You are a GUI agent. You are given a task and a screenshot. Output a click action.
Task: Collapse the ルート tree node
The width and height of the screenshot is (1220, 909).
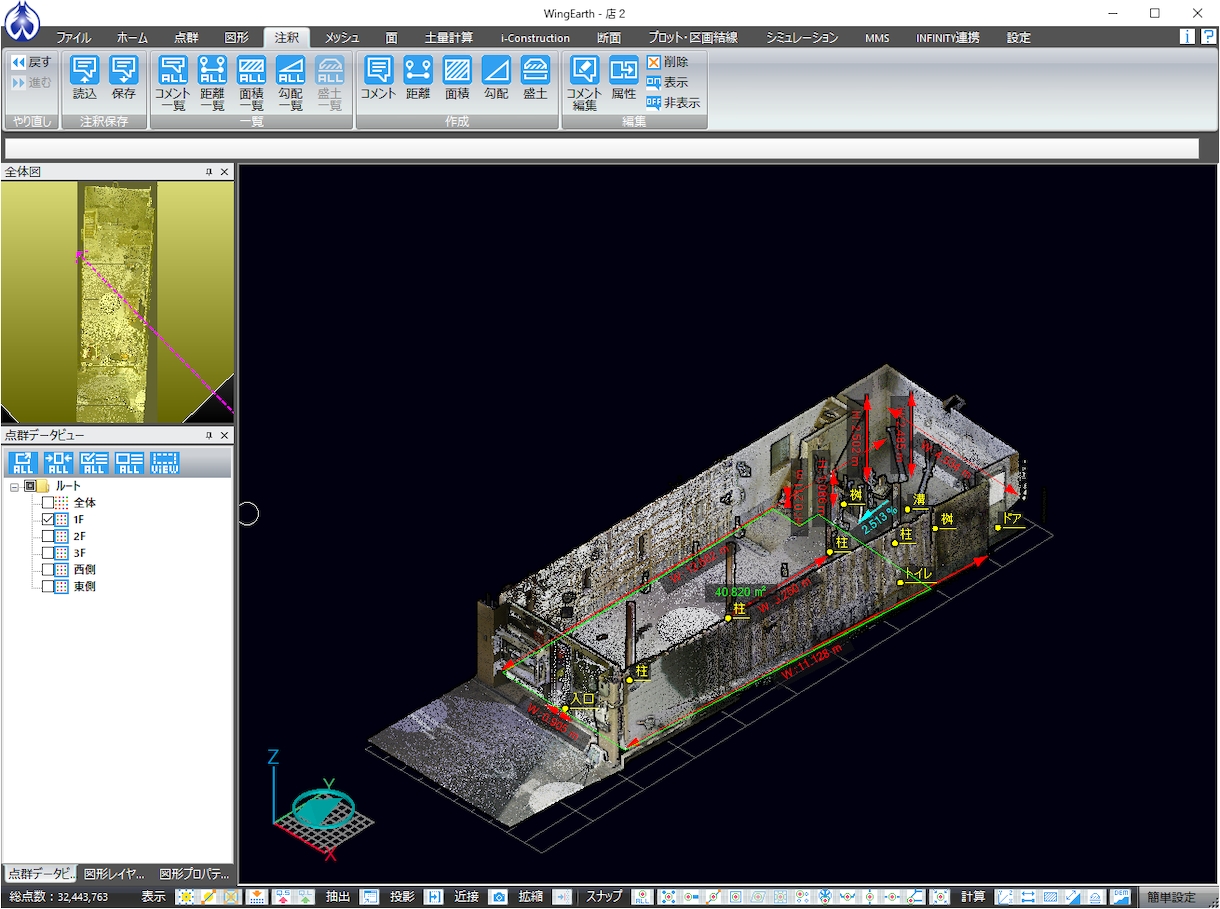coord(14,486)
